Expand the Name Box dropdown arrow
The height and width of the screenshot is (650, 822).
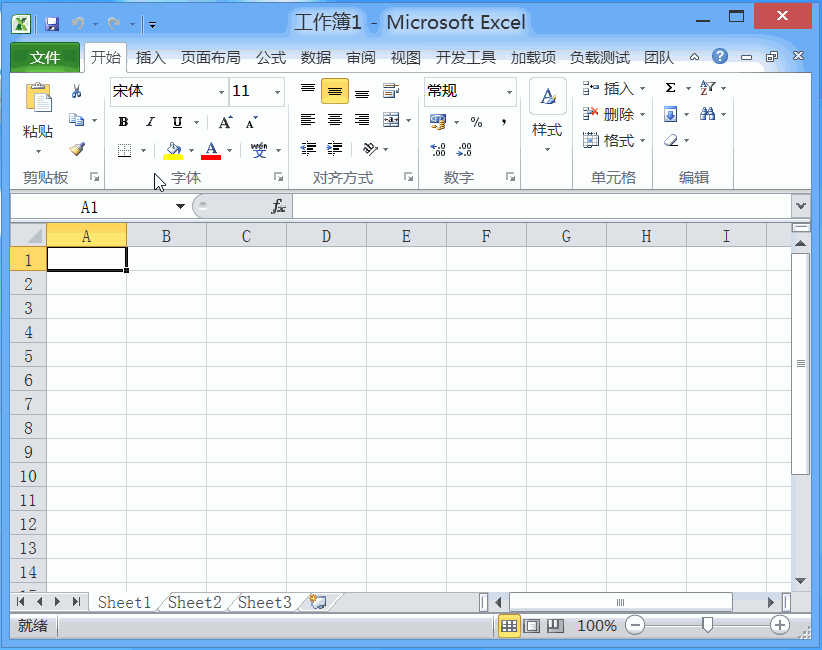click(x=180, y=207)
